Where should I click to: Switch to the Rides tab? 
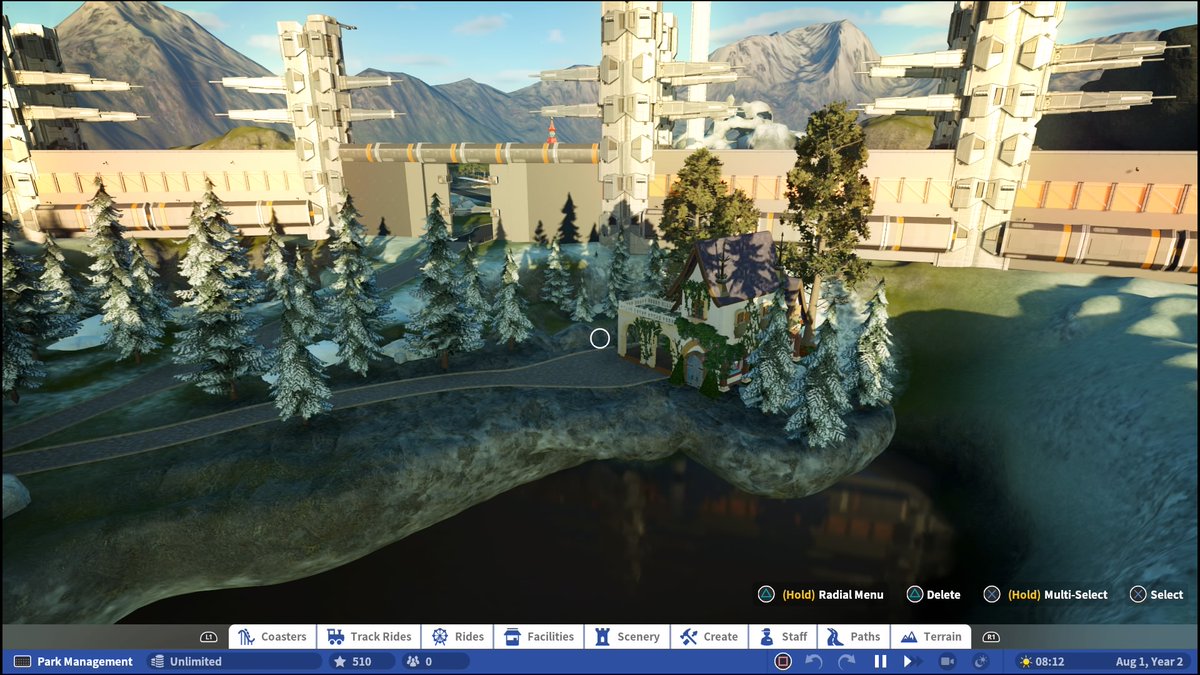pyautogui.click(x=458, y=636)
